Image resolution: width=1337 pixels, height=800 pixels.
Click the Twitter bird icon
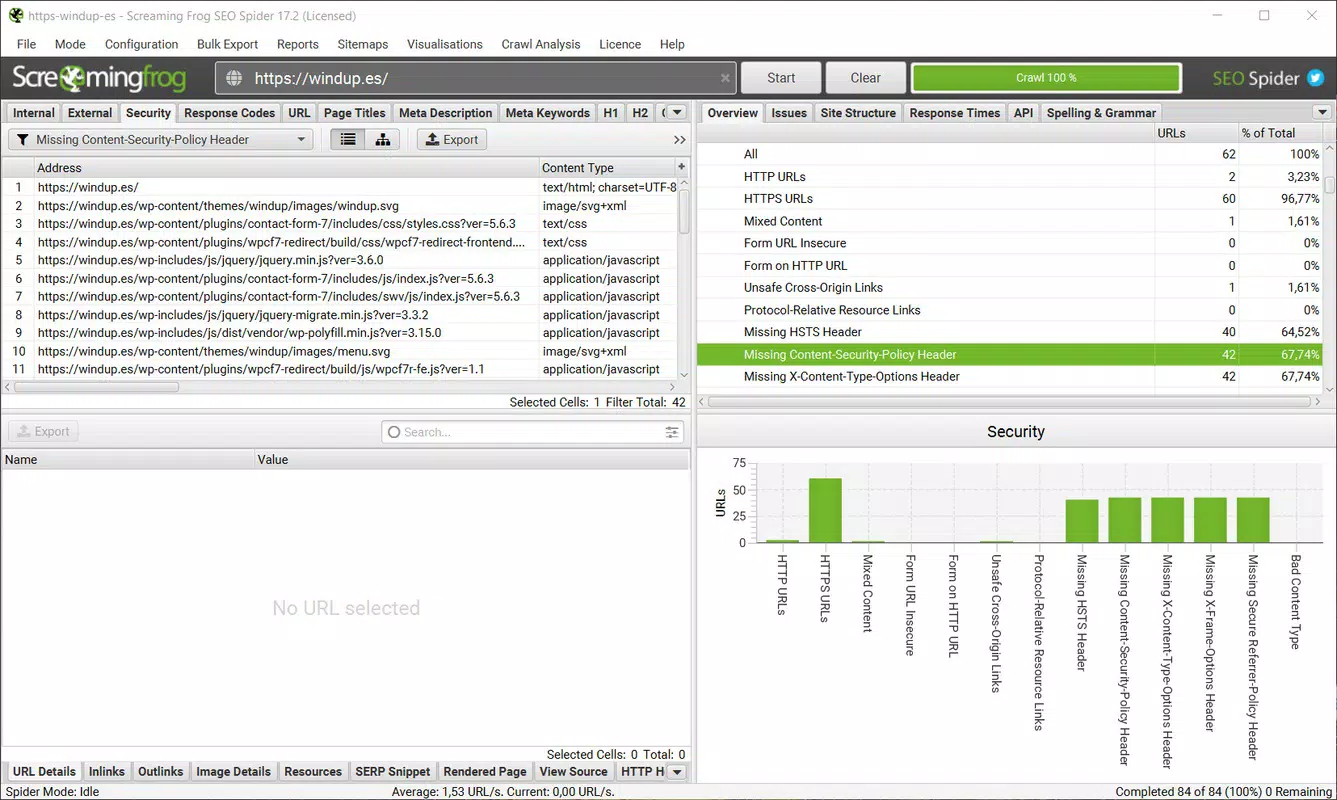(x=1315, y=78)
